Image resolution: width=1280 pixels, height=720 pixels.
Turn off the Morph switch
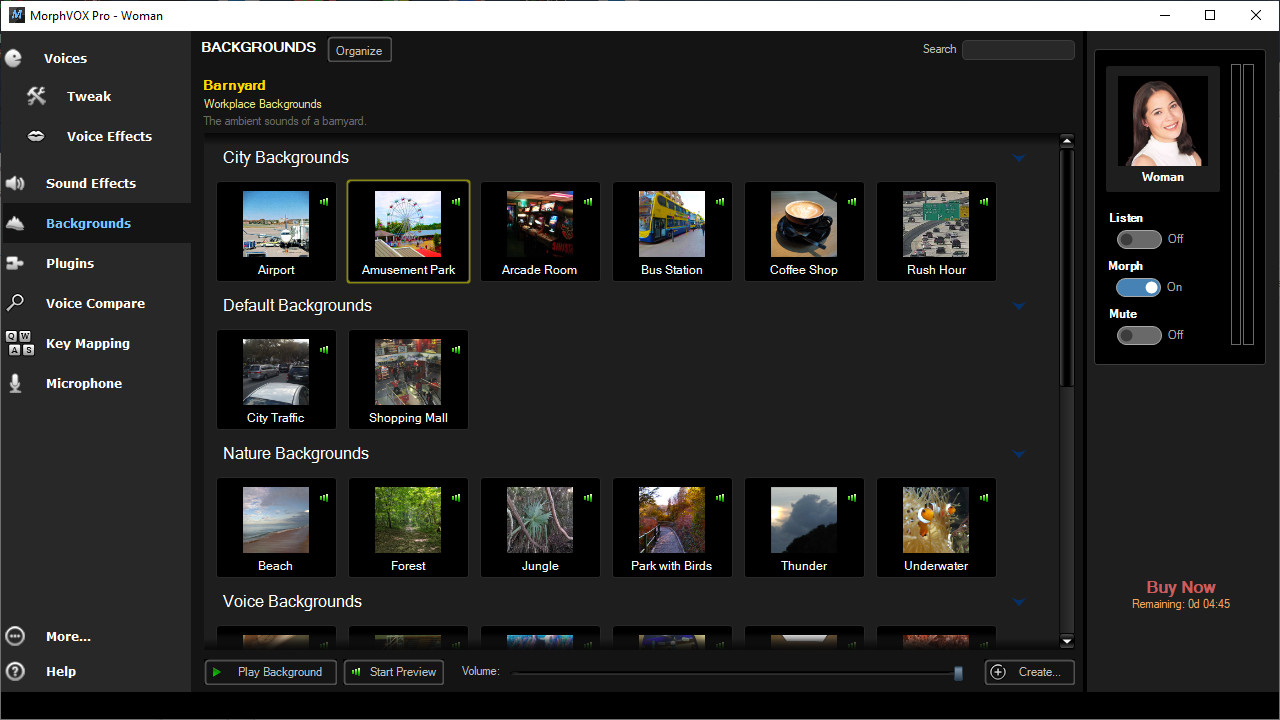point(1139,287)
